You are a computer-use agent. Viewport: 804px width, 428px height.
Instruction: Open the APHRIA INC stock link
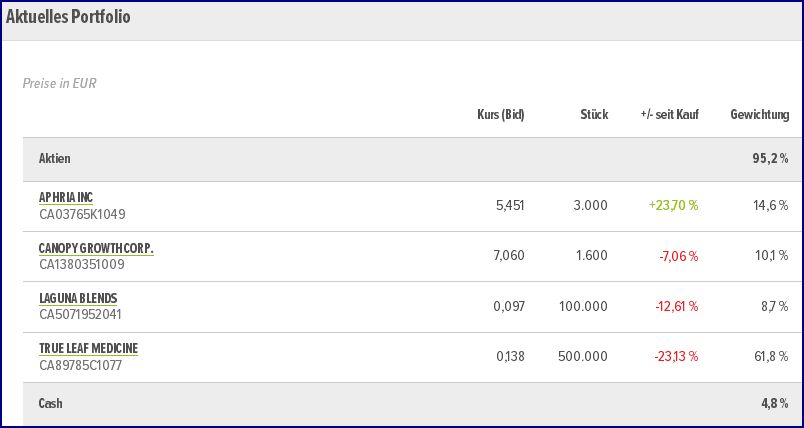66,197
